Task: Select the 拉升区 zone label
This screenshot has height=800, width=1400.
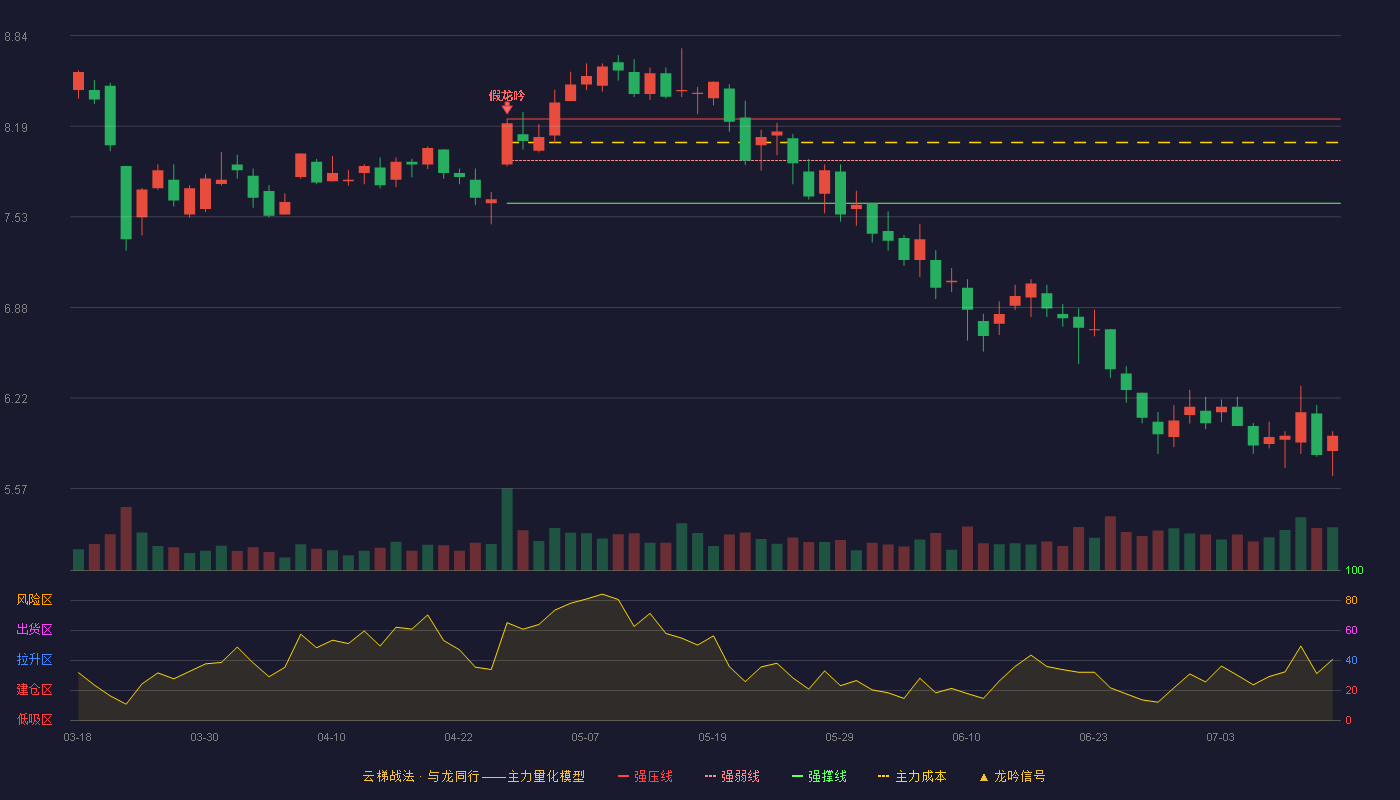Action: click(x=34, y=660)
